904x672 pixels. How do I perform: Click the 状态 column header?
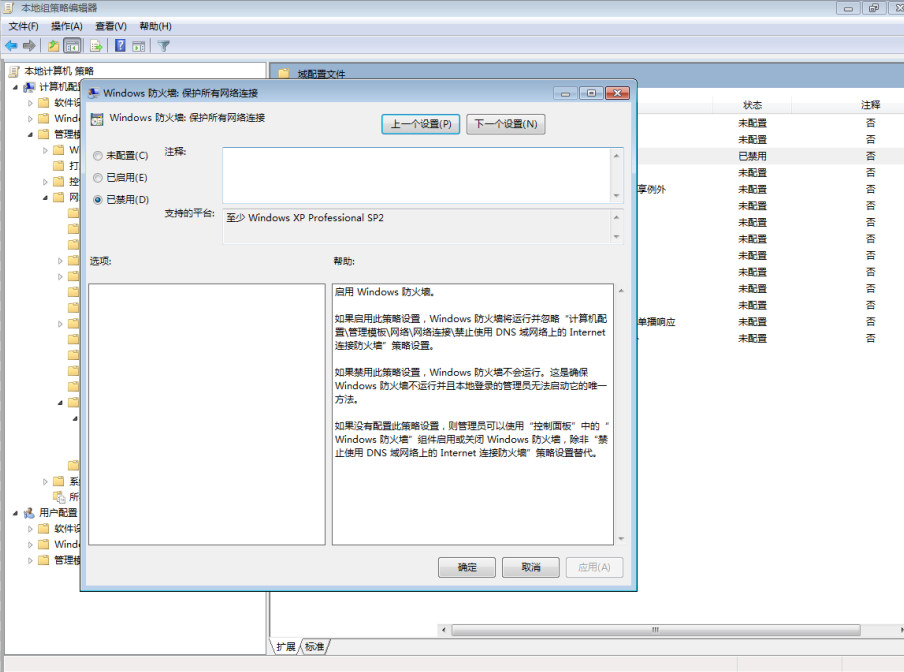point(752,105)
